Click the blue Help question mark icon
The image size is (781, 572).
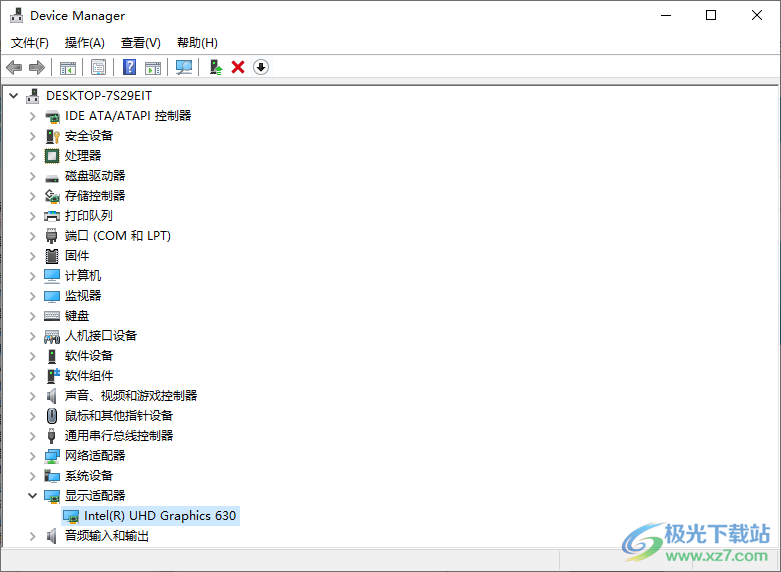(x=130, y=67)
